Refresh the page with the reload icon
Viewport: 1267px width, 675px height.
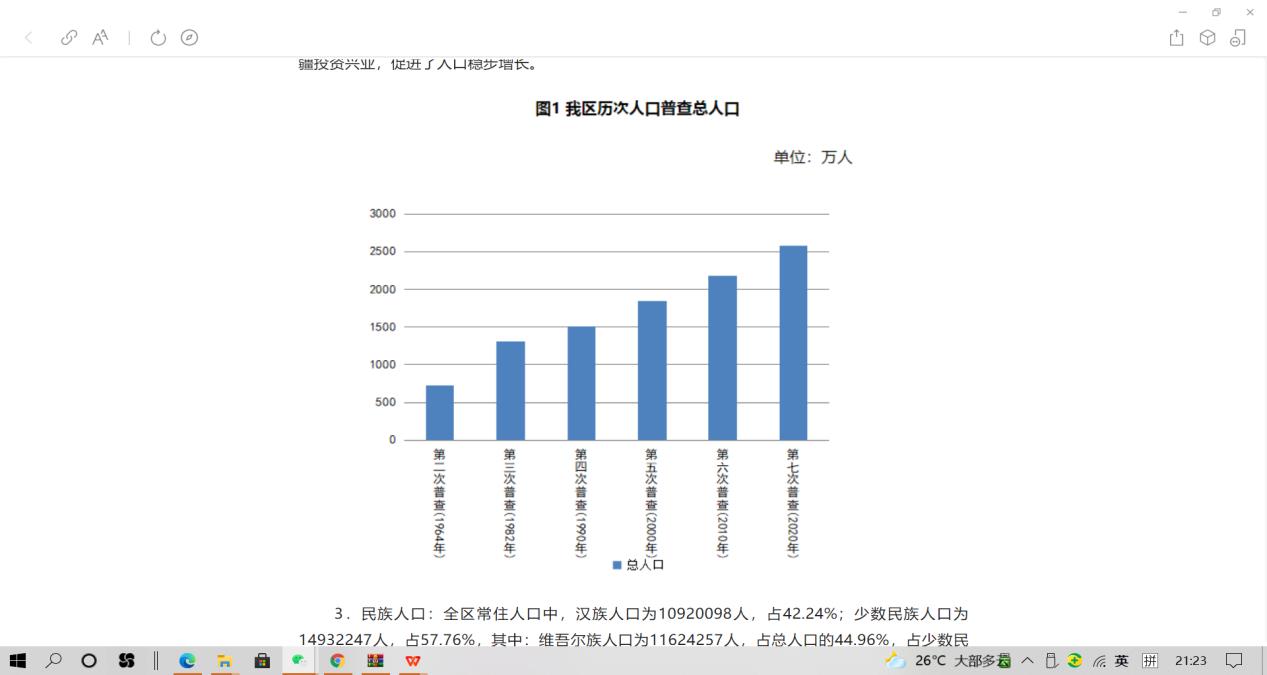(x=158, y=38)
